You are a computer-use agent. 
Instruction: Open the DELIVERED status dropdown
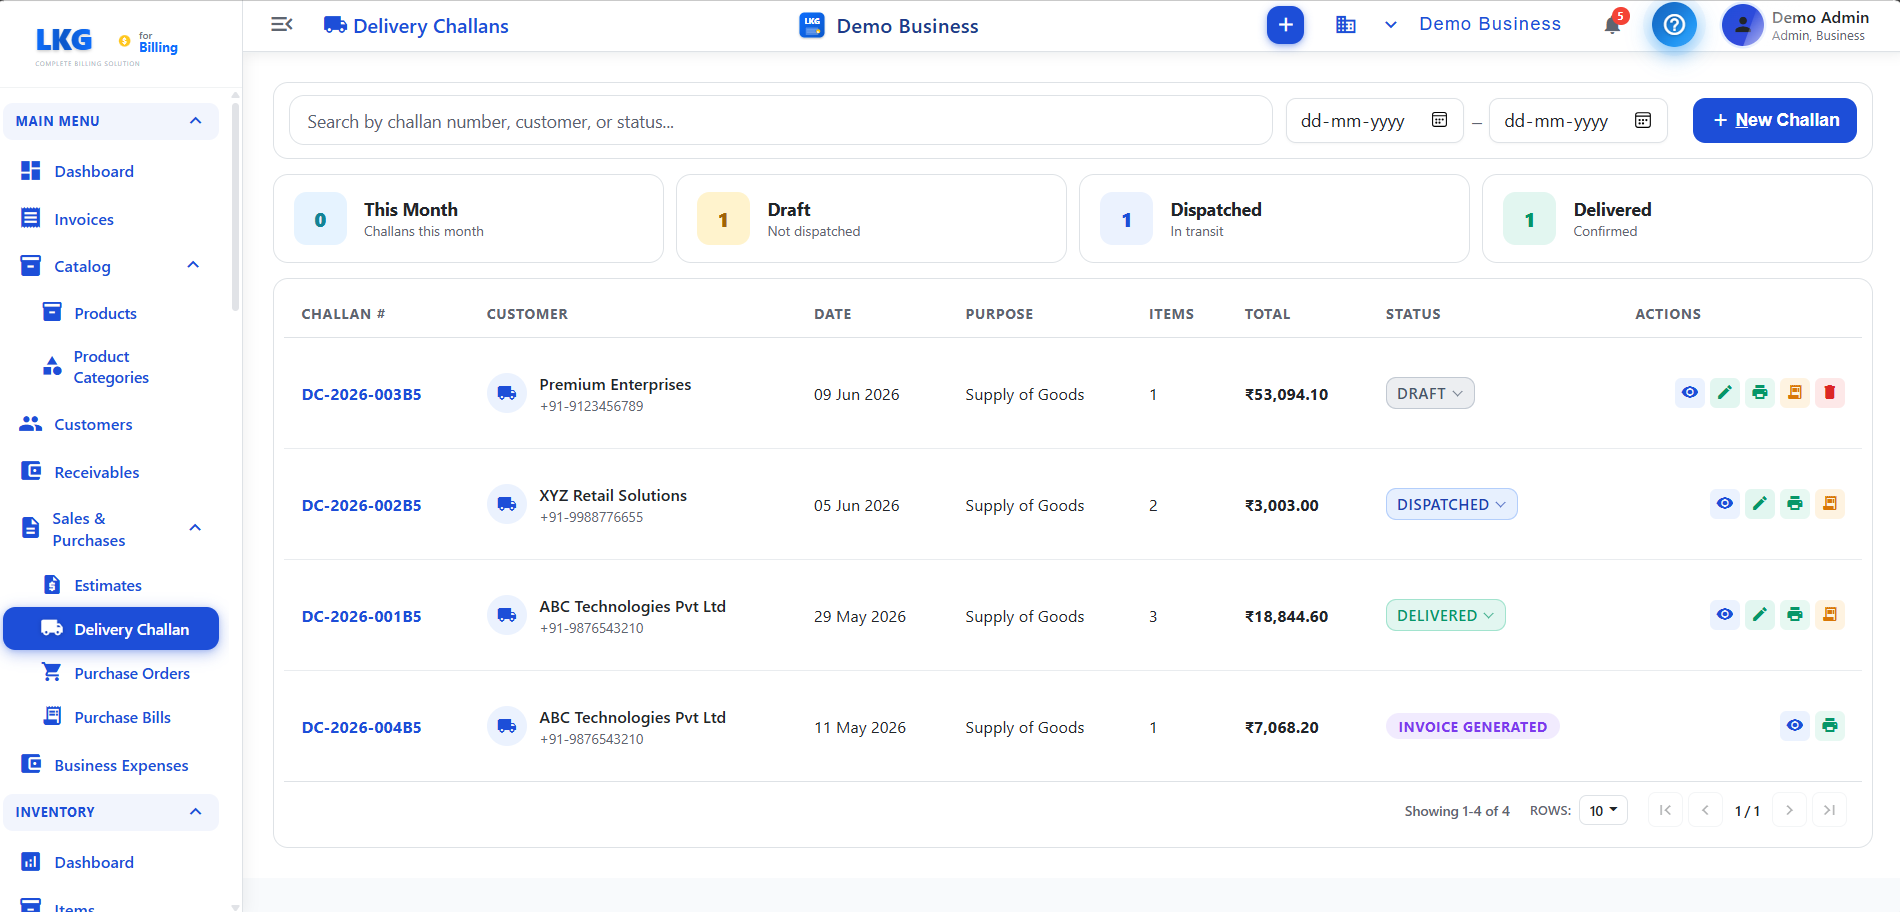pyautogui.click(x=1445, y=615)
